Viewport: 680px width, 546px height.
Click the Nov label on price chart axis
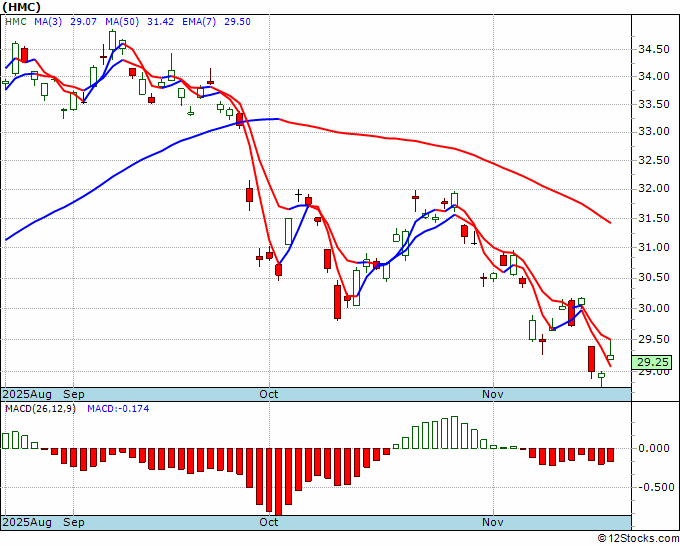coord(493,394)
